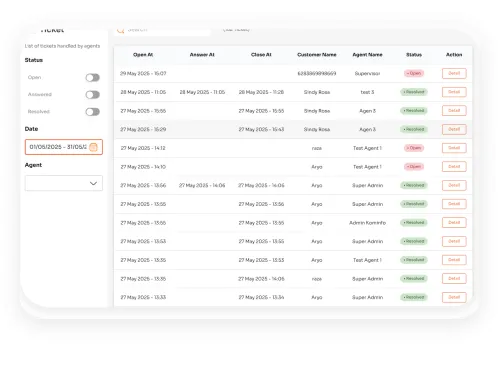Click Open badge in 27 May 14:12 row
500x368 pixels.
click(414, 148)
